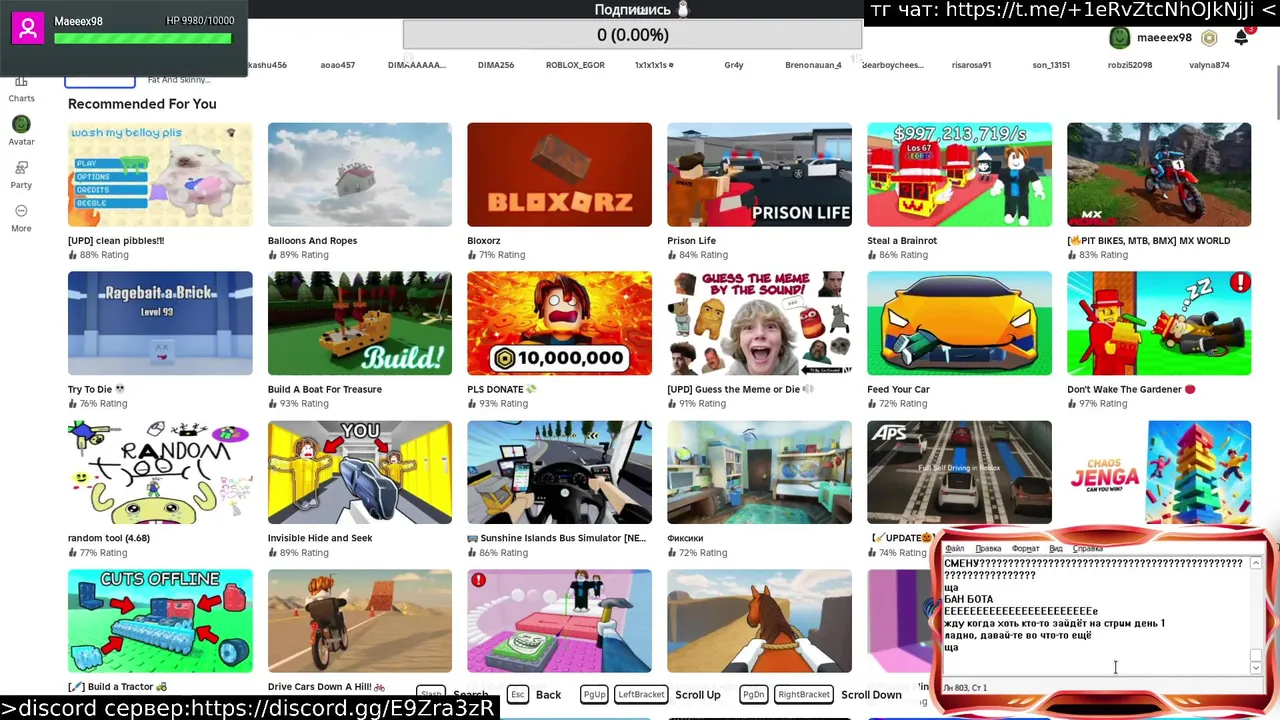
Task: Click the Scroll Up hint button
Action: 698,694
